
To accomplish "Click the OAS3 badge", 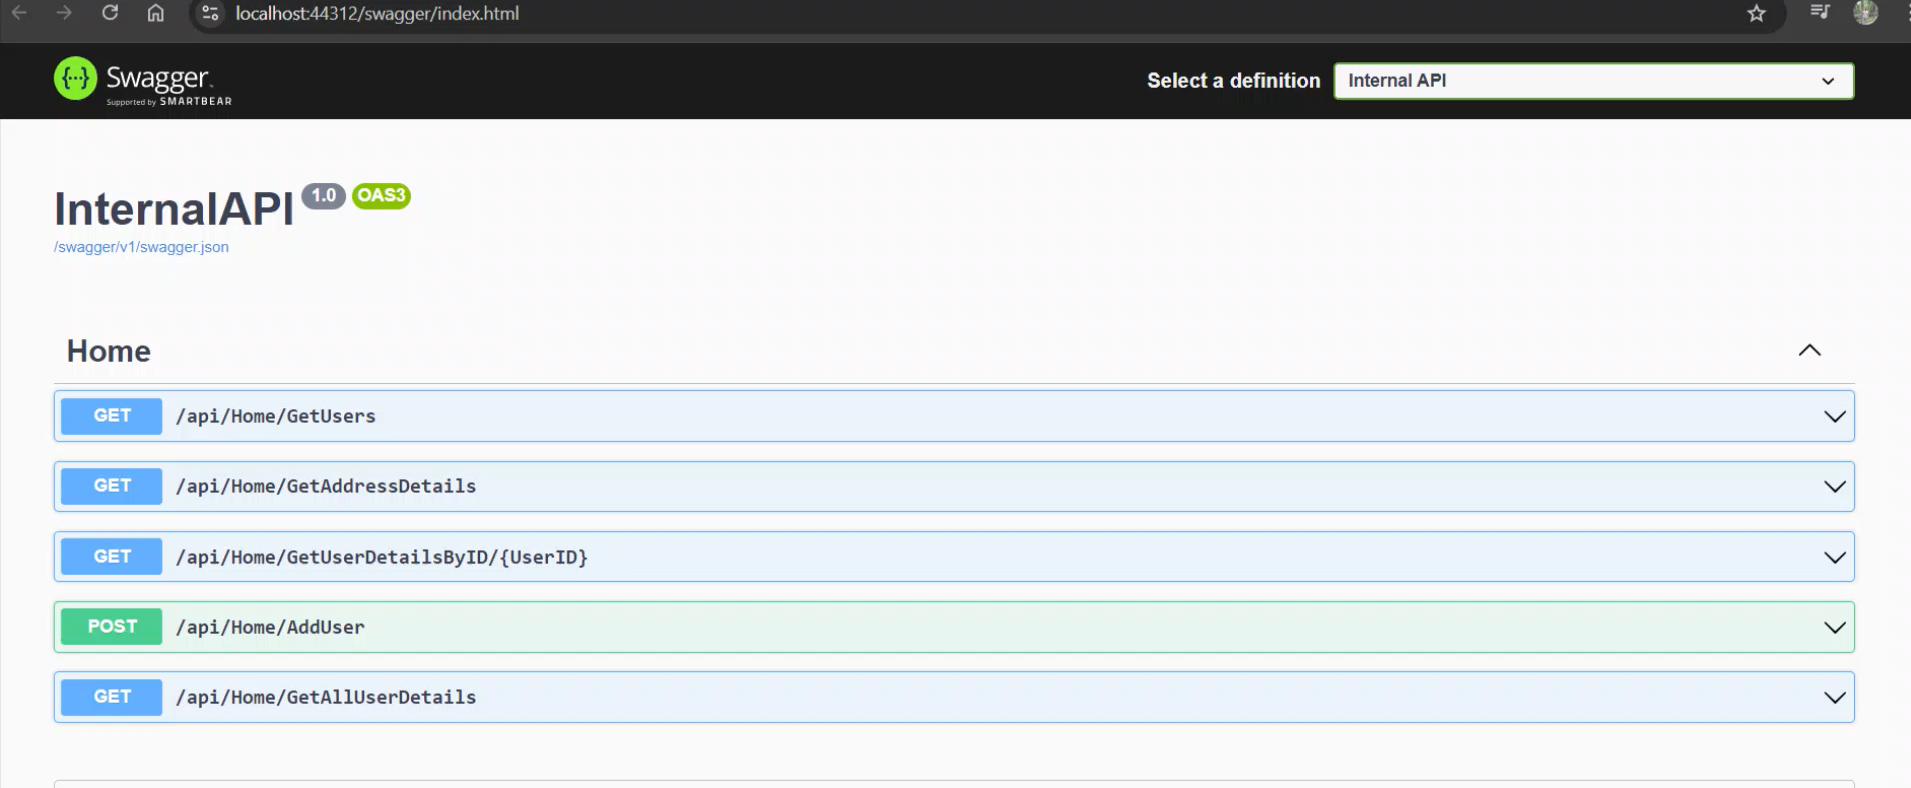I will [x=381, y=196].
